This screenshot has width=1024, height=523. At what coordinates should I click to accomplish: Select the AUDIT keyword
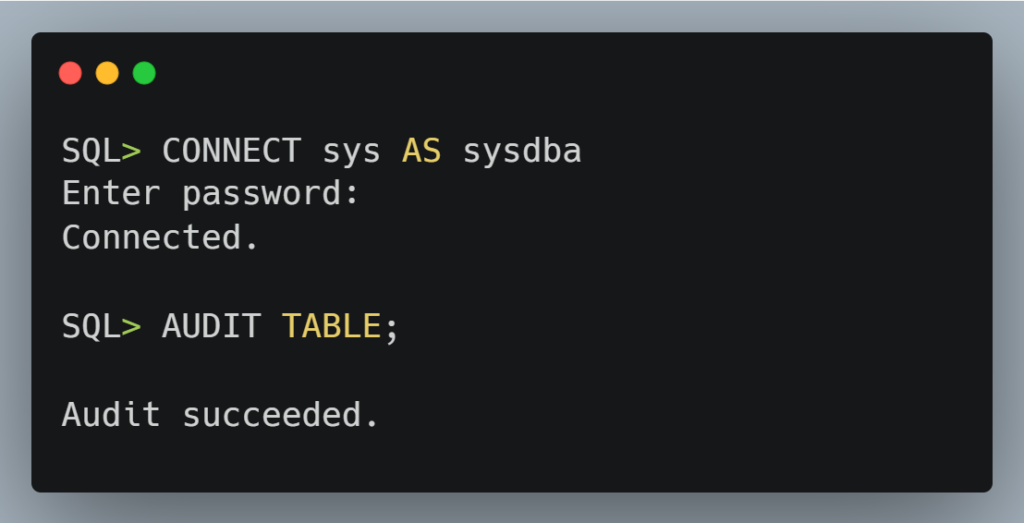tap(211, 326)
